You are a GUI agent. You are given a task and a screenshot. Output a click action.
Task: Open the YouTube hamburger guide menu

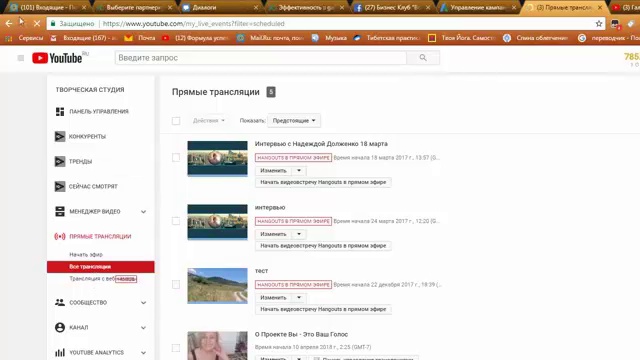[21, 58]
